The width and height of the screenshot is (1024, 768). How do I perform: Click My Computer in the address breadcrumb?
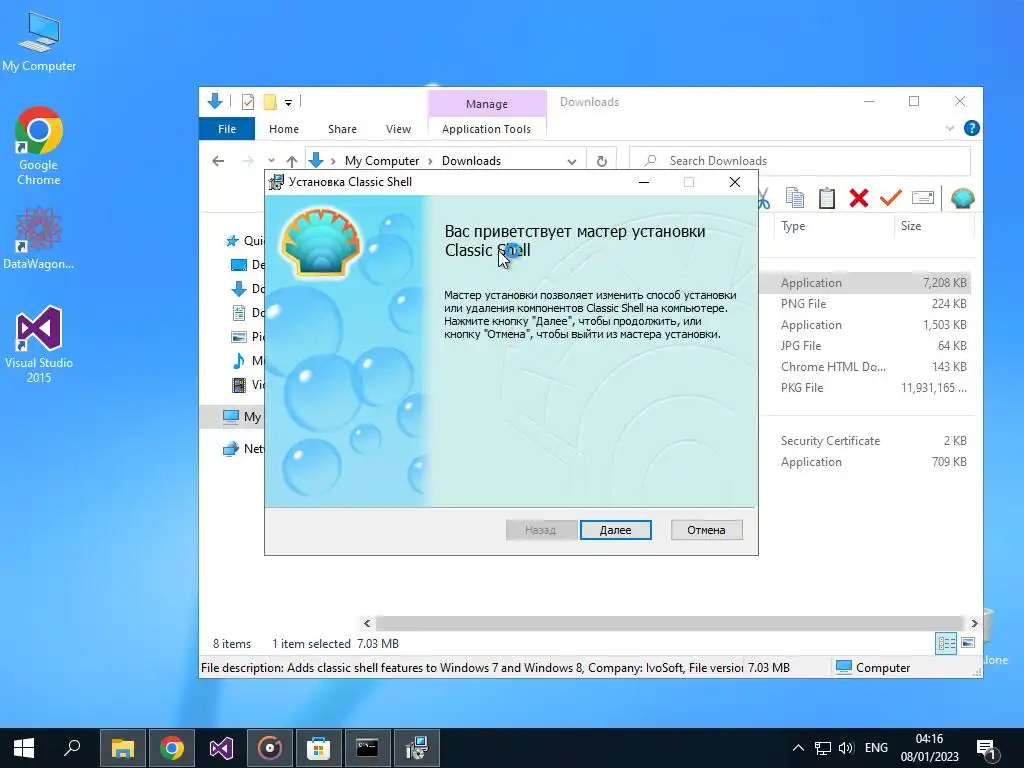381,161
